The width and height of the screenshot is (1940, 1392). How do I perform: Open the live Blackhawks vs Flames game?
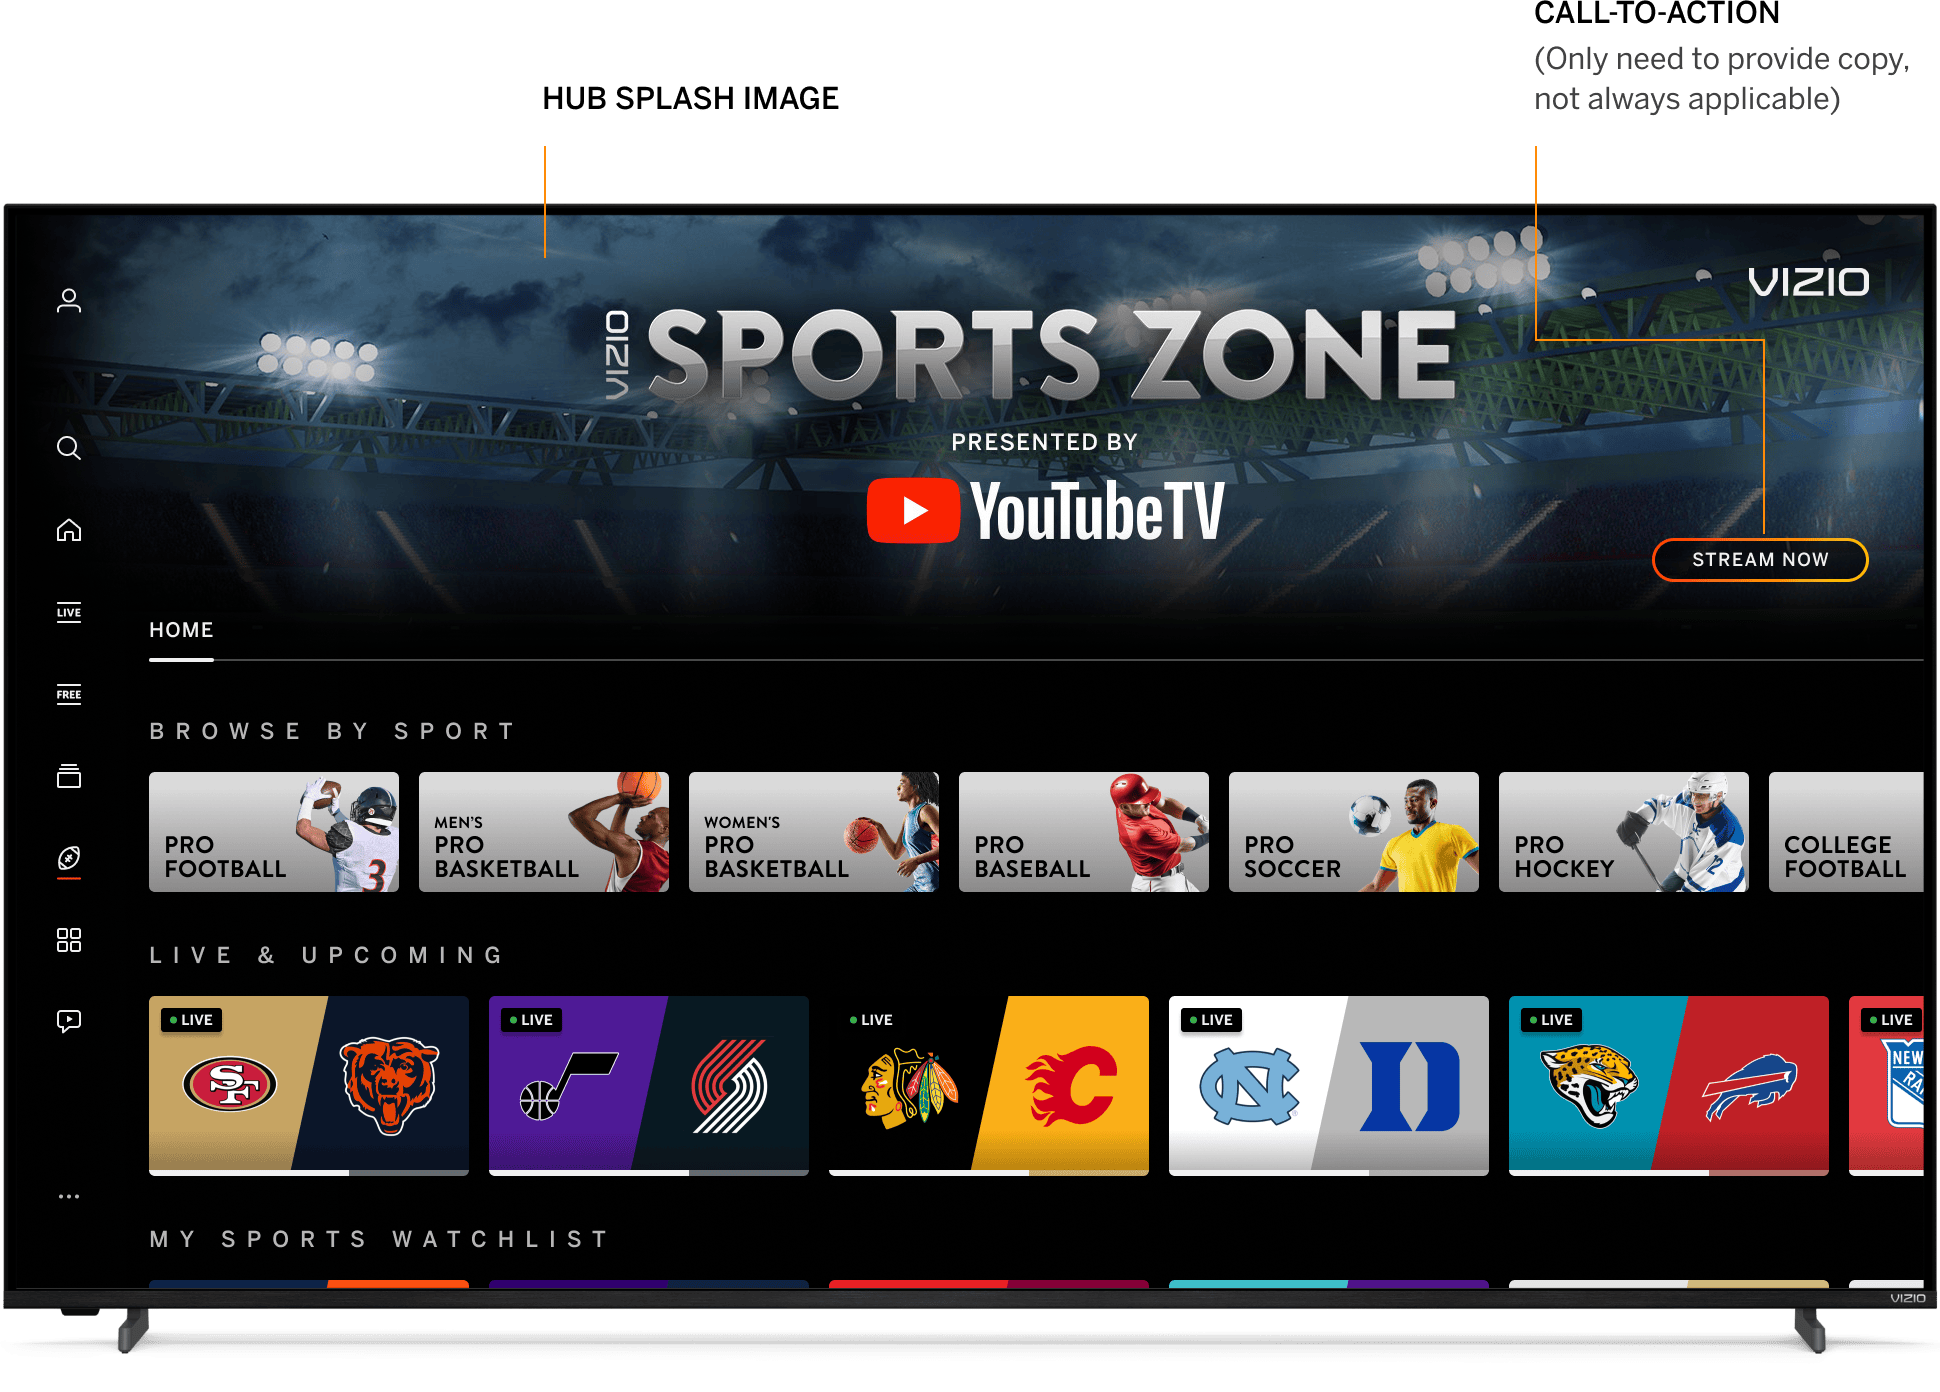click(988, 1083)
